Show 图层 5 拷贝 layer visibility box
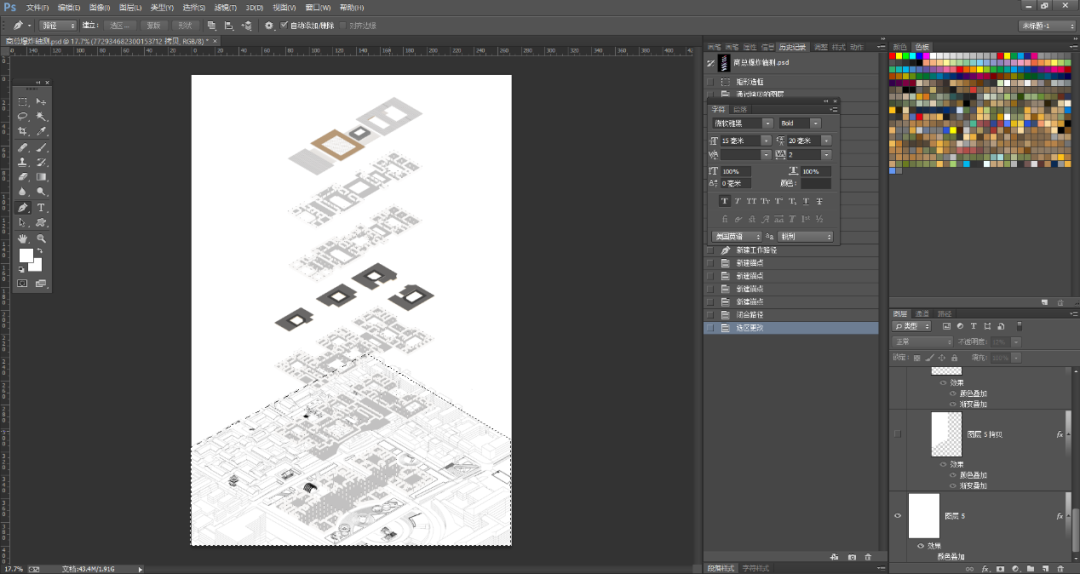Image resolution: width=1080 pixels, height=574 pixels. coord(897,434)
